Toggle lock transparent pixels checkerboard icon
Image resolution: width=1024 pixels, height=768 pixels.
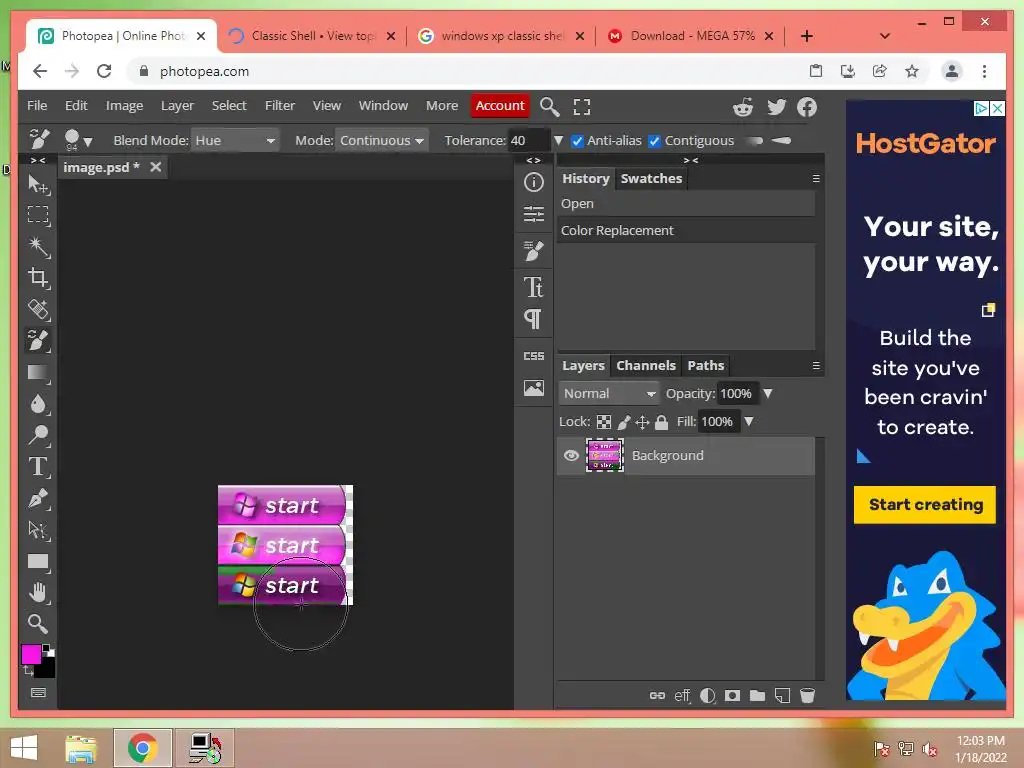click(604, 423)
